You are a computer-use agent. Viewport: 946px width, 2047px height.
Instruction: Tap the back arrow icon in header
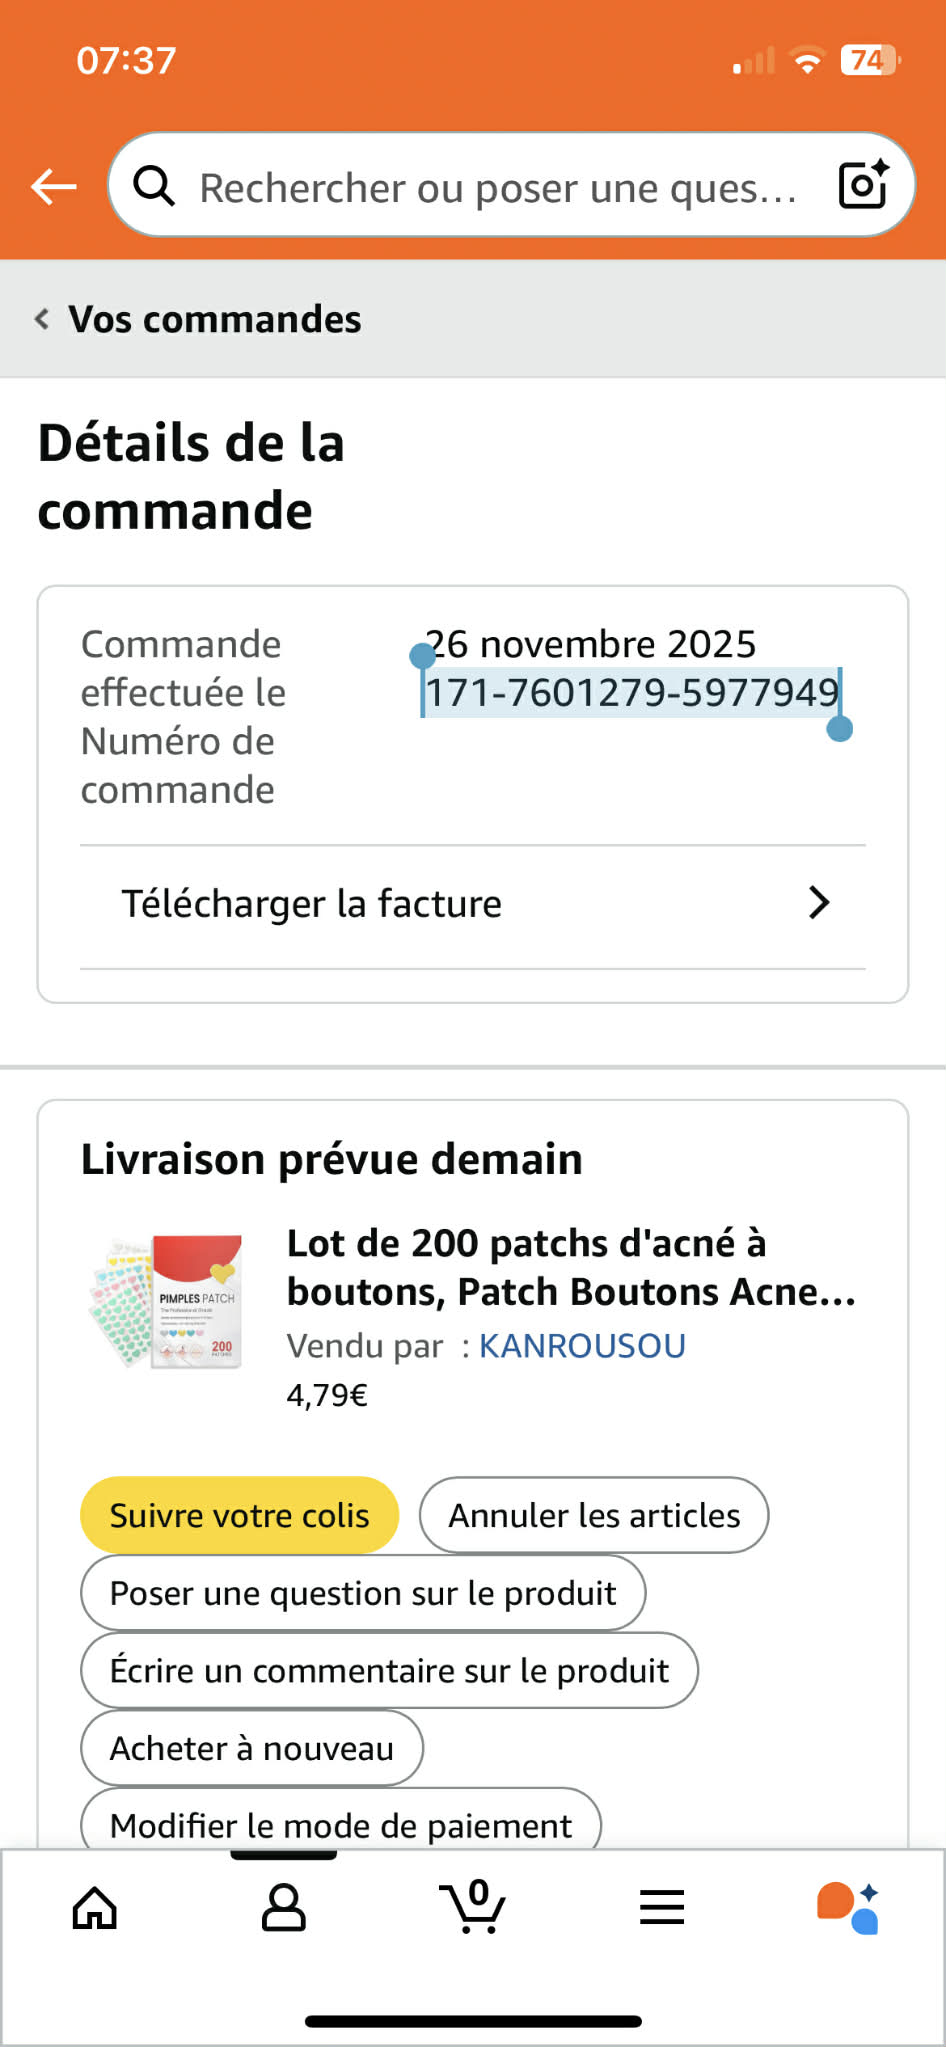54,186
